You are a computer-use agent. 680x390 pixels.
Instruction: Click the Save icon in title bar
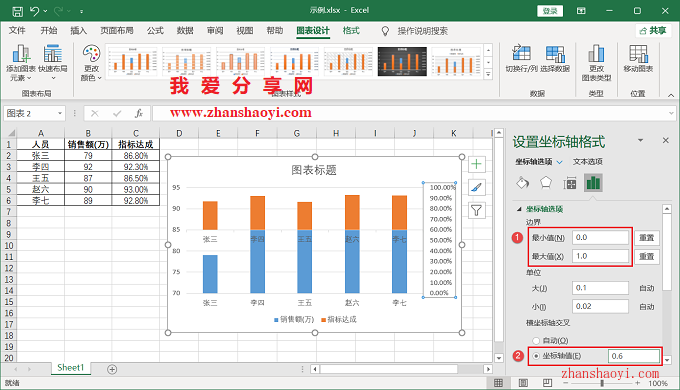click(x=17, y=11)
